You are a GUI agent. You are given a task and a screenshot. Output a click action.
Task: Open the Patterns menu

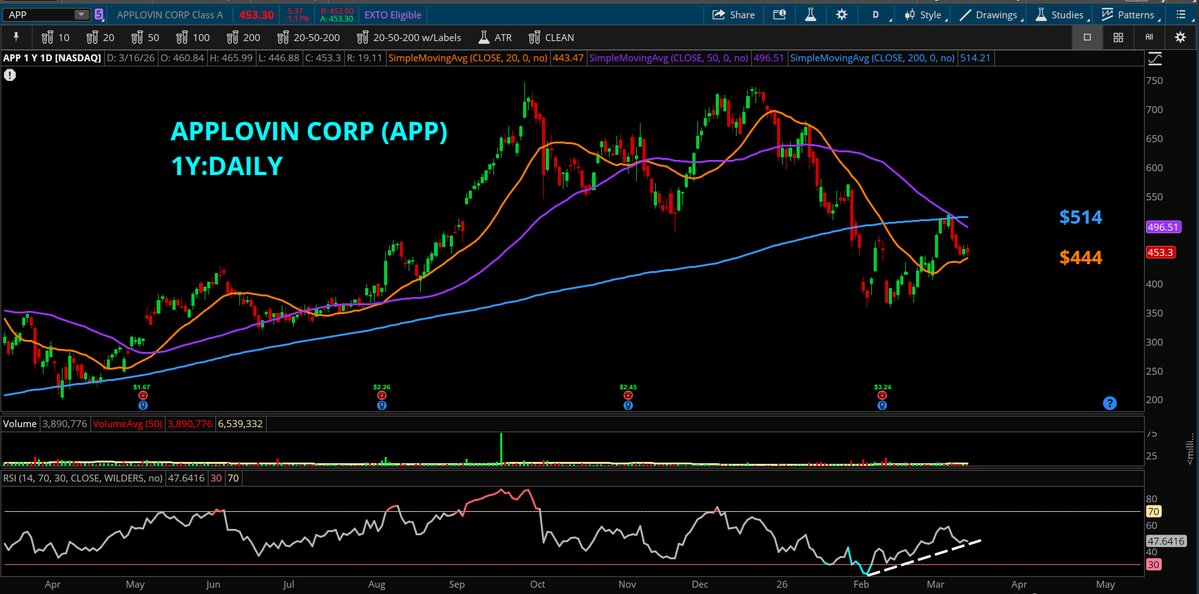(x=1128, y=15)
